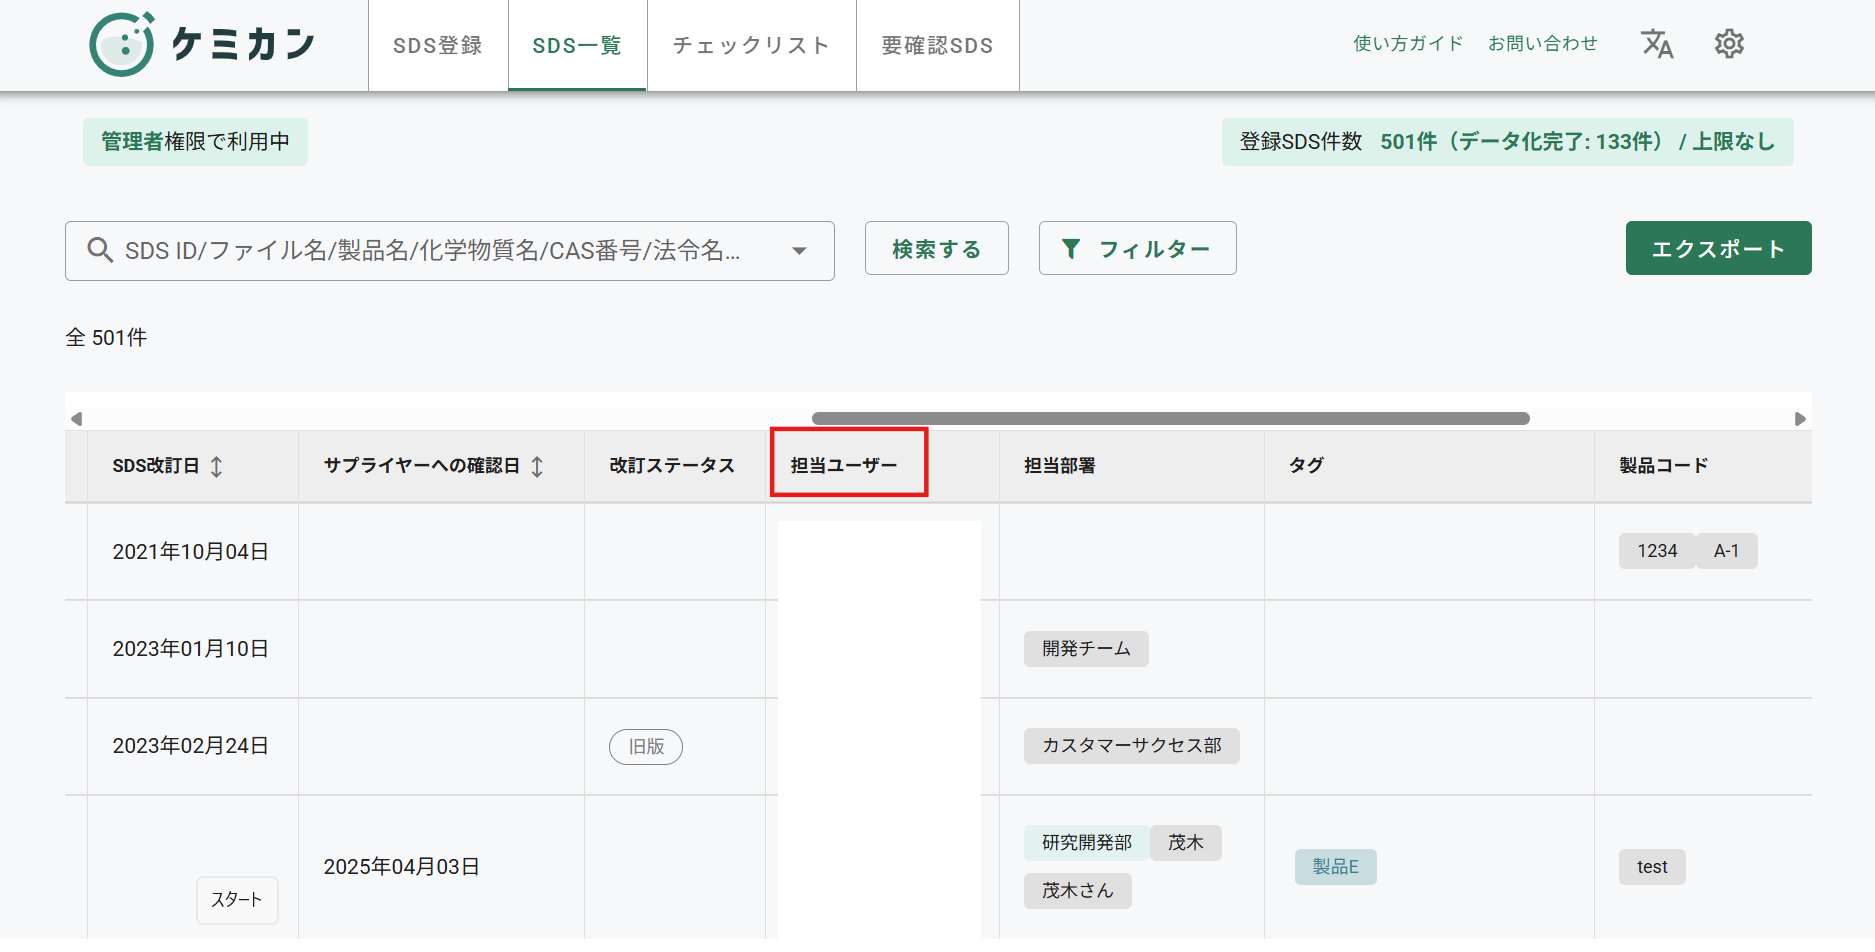The width and height of the screenshot is (1875, 952).
Task: Sort by SDS改訂日 arrows icon
Action: point(216,466)
